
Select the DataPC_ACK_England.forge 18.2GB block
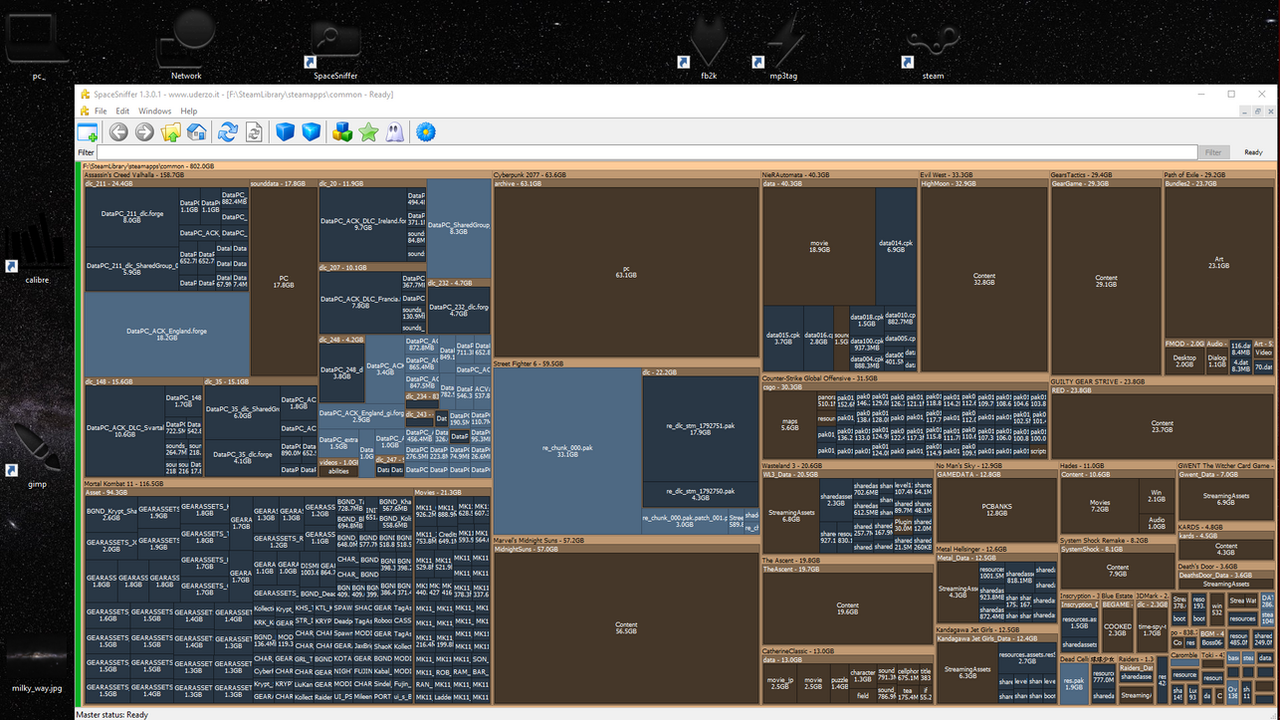coord(167,334)
